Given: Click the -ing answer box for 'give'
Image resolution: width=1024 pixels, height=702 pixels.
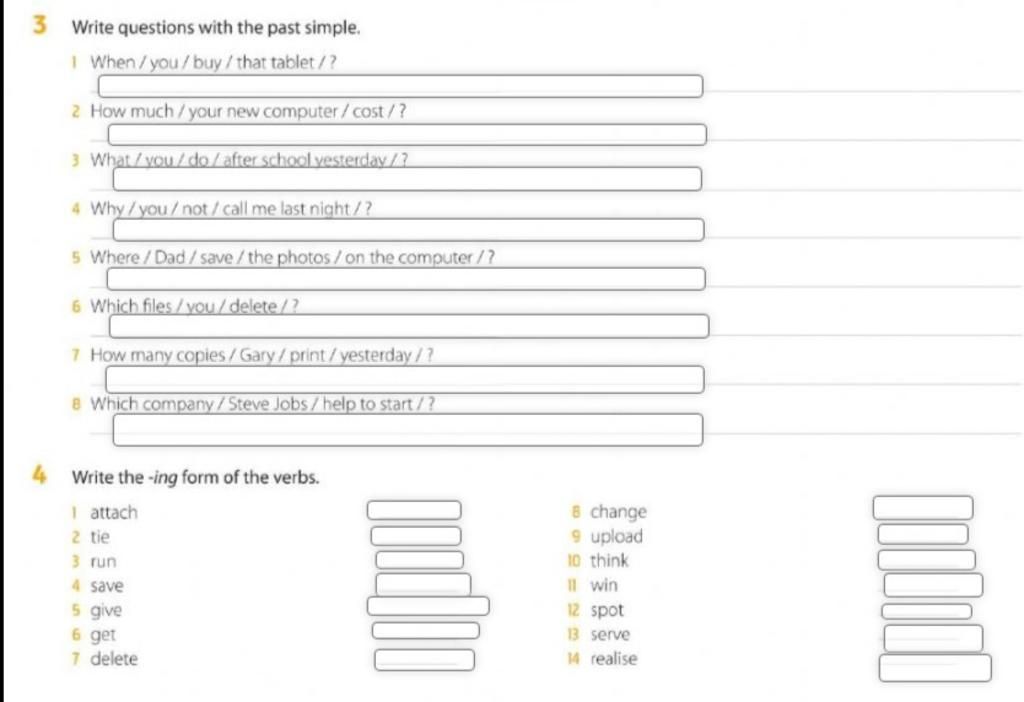Looking at the screenshot, I should pos(428,606).
